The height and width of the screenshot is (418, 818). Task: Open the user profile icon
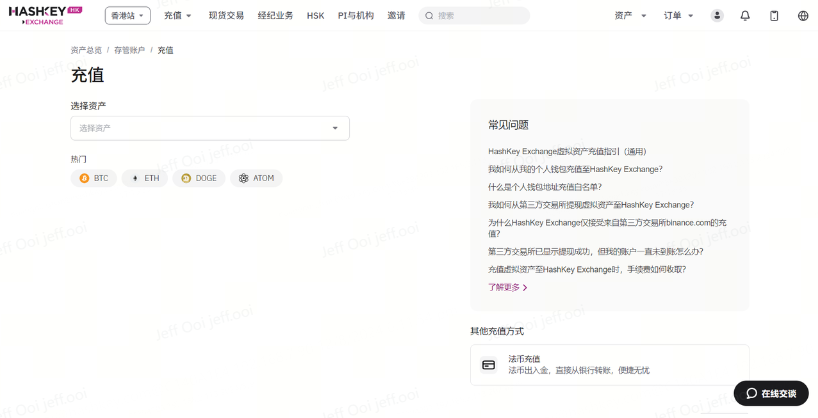point(717,16)
